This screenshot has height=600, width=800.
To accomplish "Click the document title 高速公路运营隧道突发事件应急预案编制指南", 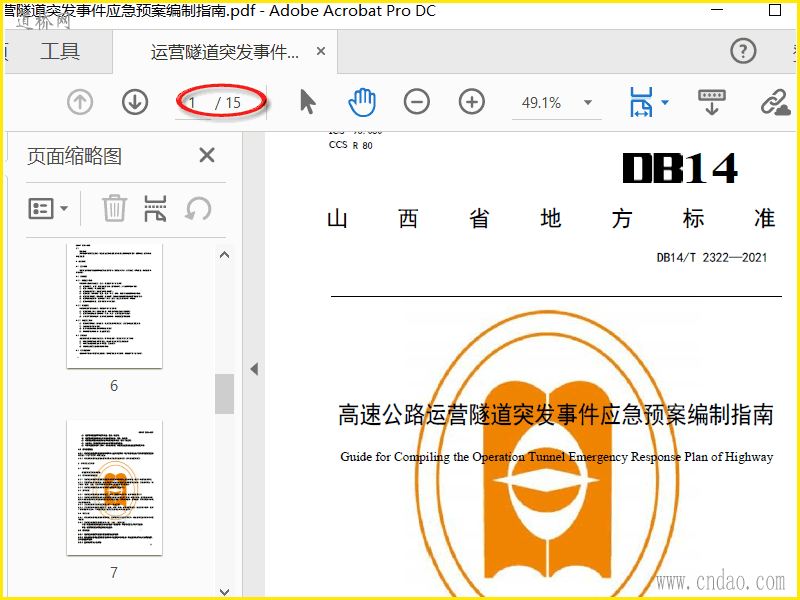I will 556,414.
